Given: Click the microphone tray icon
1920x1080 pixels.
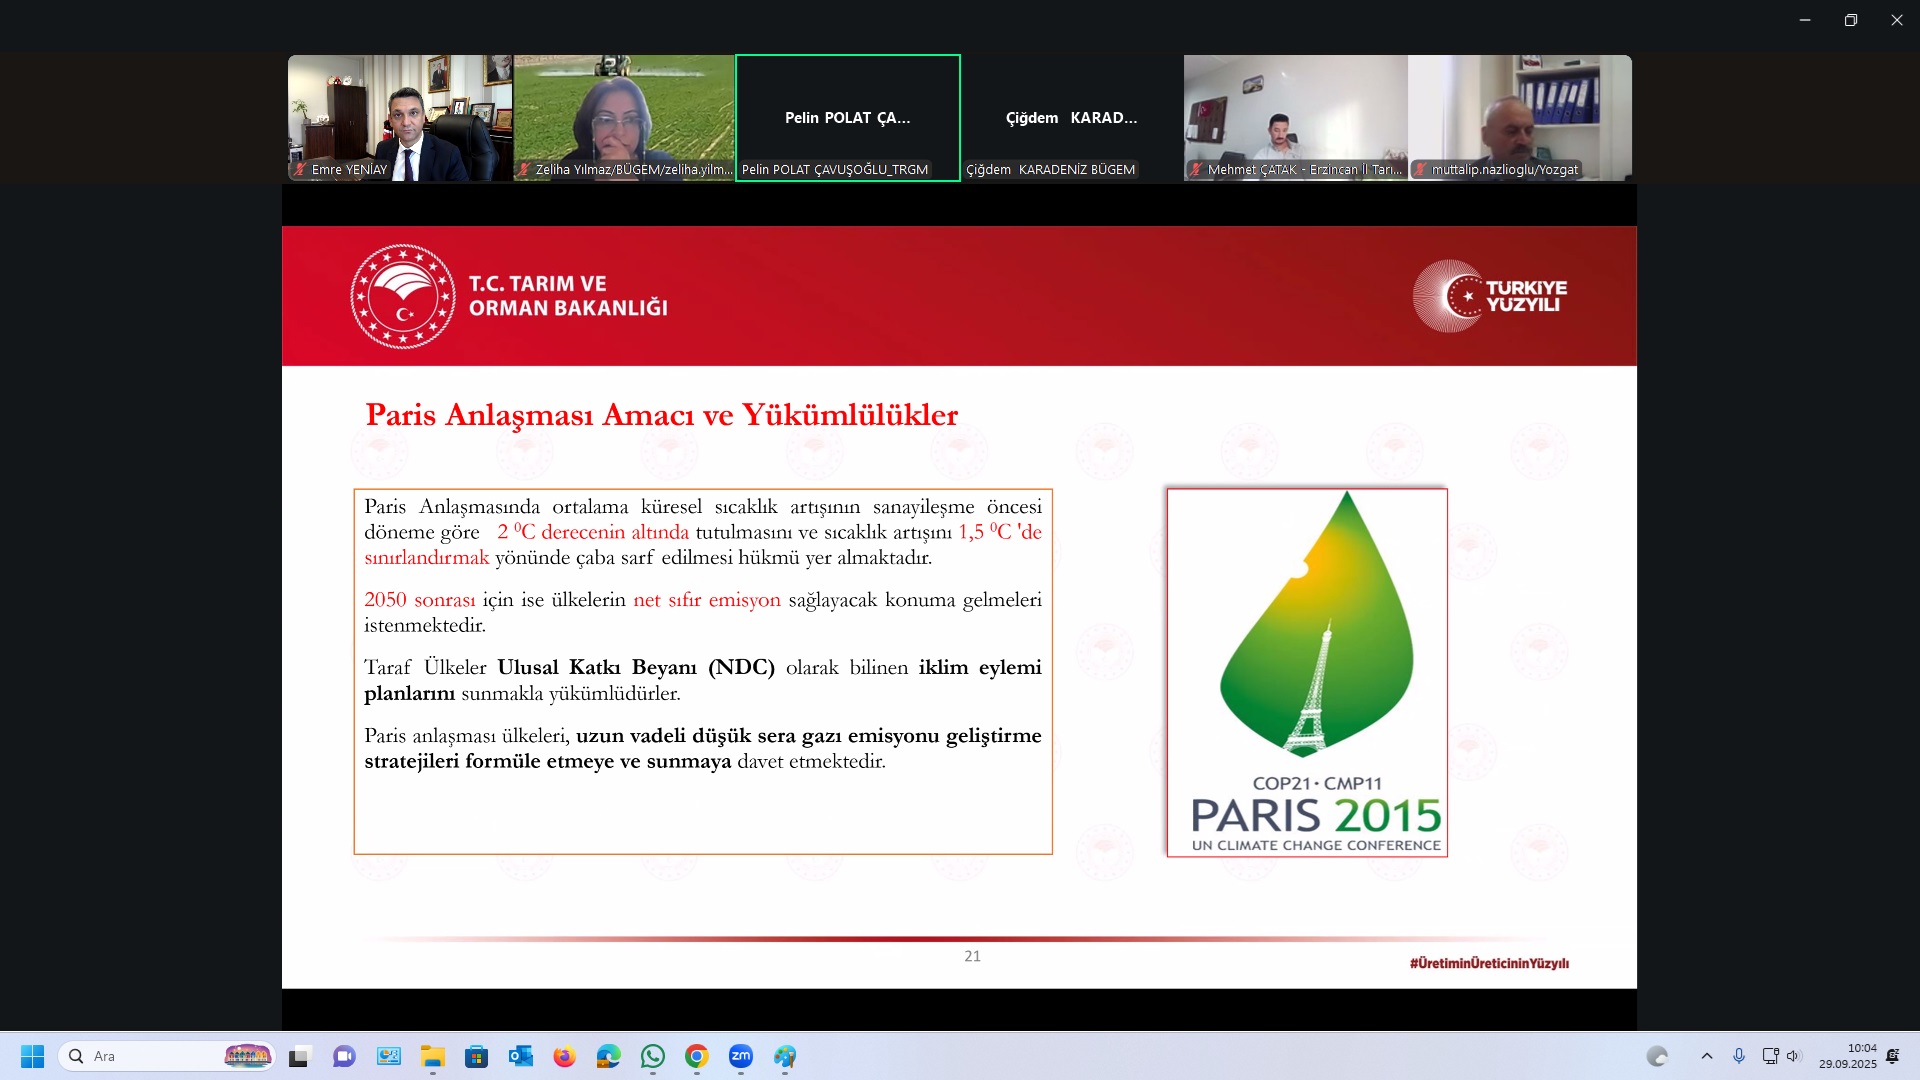Looking at the screenshot, I should pyautogui.click(x=1739, y=1056).
